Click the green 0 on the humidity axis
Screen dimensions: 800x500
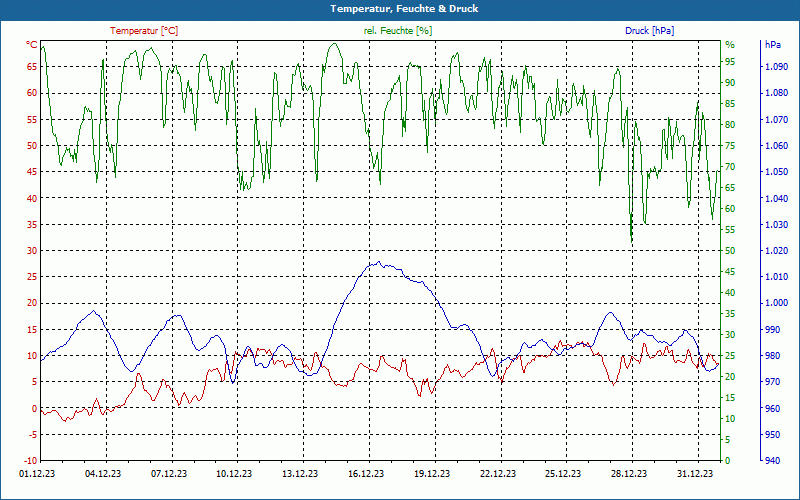(x=728, y=461)
